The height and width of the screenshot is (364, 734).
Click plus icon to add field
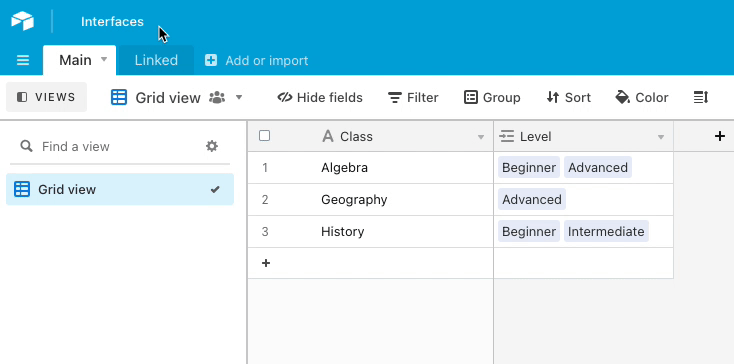pos(720,136)
